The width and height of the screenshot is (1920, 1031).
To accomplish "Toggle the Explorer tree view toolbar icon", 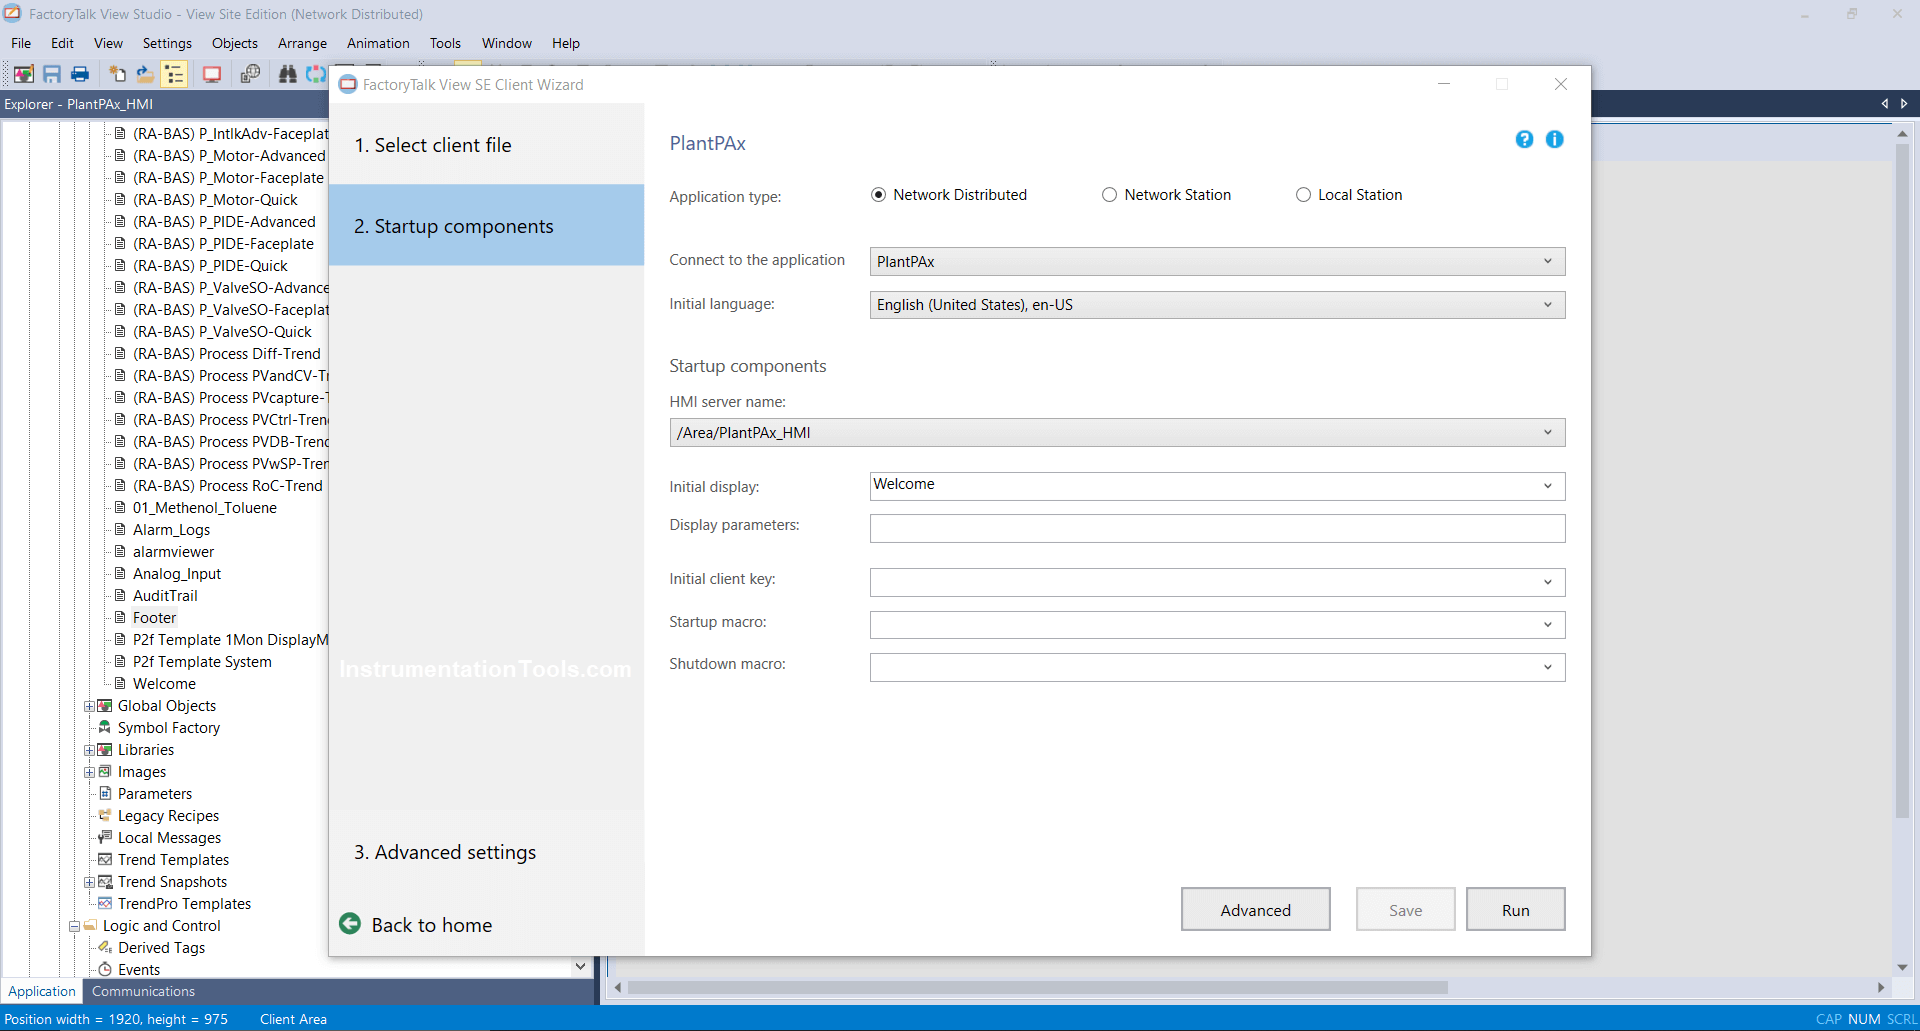I will coord(174,74).
